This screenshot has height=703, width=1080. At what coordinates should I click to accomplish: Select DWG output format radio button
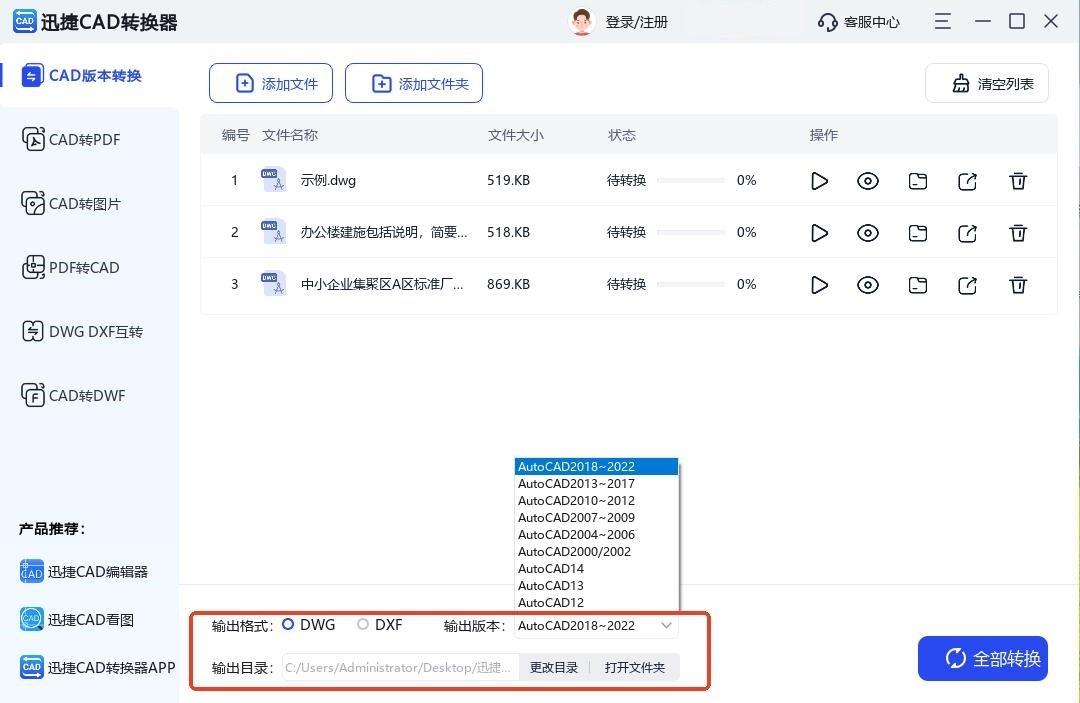[x=289, y=625]
